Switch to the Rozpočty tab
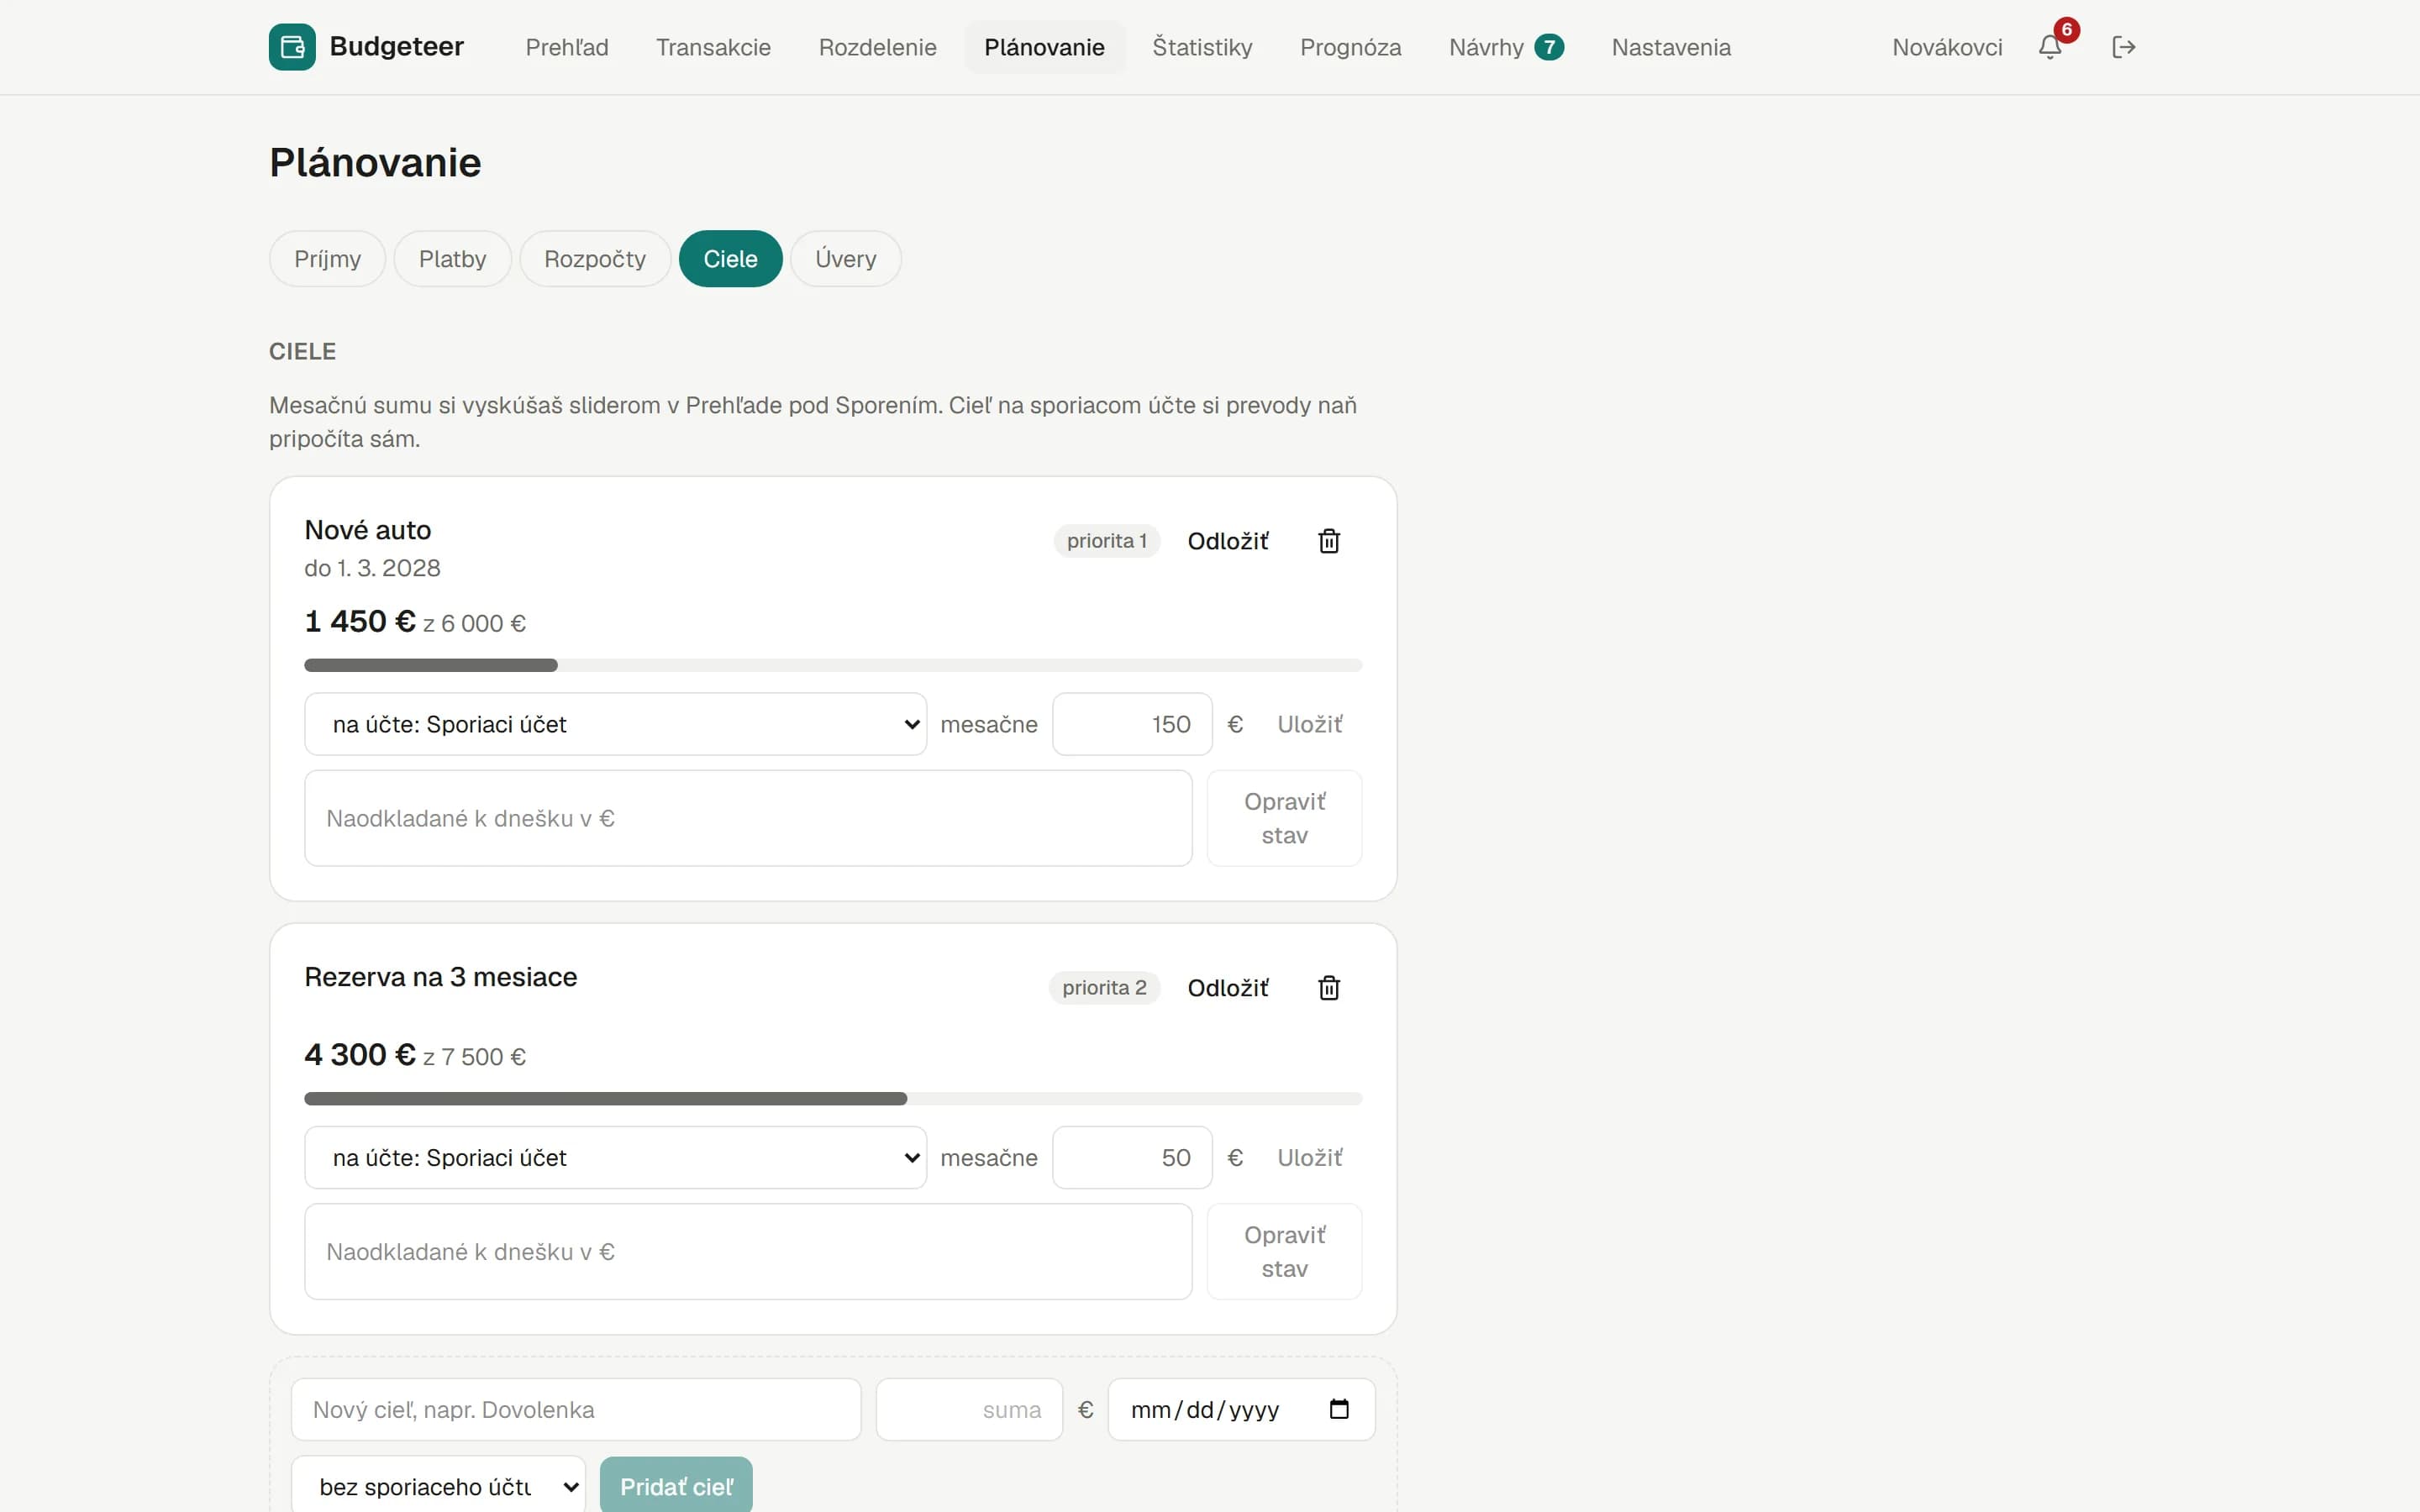The height and width of the screenshot is (1512, 2420). pyautogui.click(x=595, y=259)
